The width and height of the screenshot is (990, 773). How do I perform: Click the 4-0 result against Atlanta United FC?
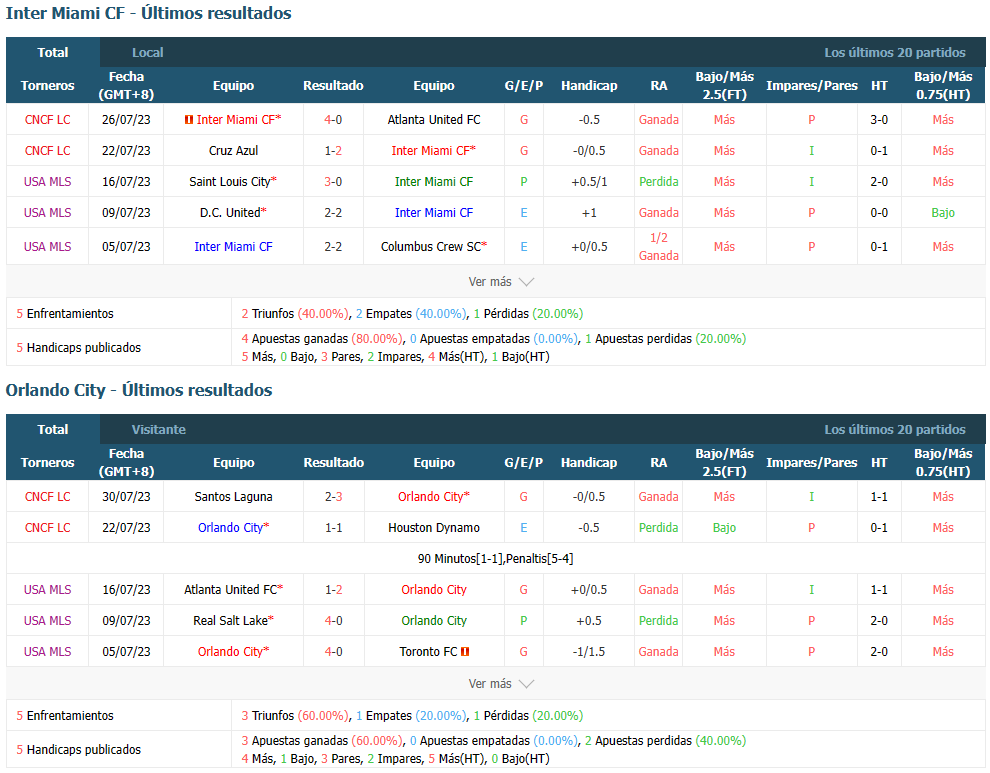coord(333,120)
